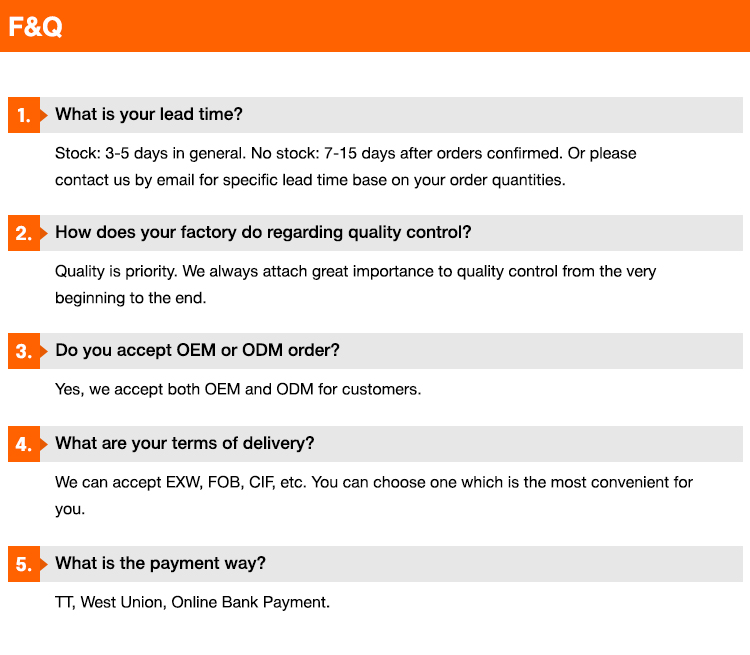Expand the factory quality control question
750x655 pixels.
pos(263,233)
